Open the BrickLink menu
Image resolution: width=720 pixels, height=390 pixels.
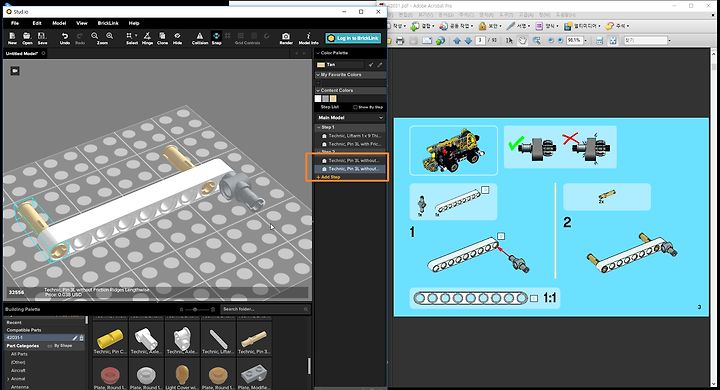click(108, 23)
